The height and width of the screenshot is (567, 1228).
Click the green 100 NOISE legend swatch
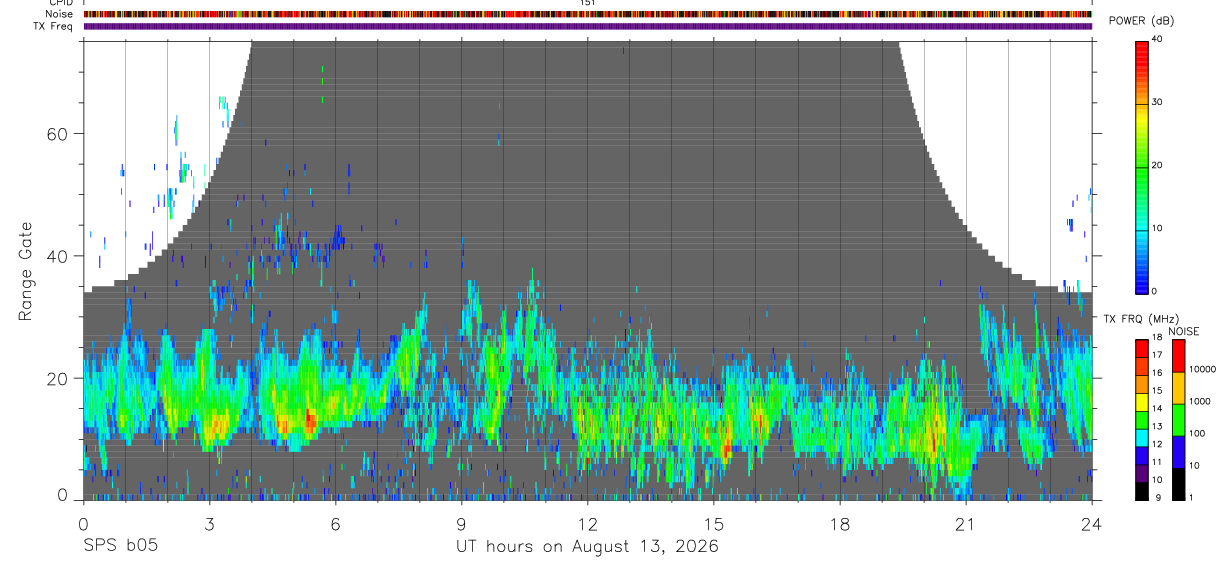pos(1178,419)
